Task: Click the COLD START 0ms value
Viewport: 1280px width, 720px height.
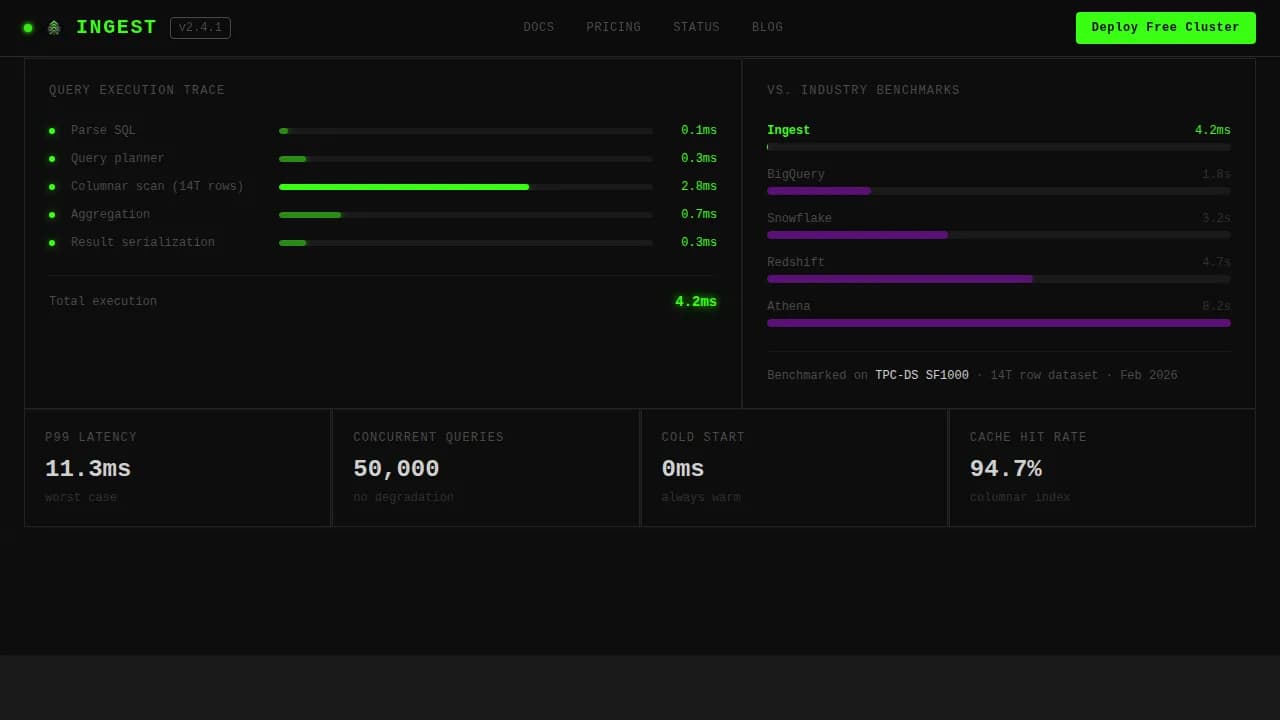Action: click(x=683, y=469)
